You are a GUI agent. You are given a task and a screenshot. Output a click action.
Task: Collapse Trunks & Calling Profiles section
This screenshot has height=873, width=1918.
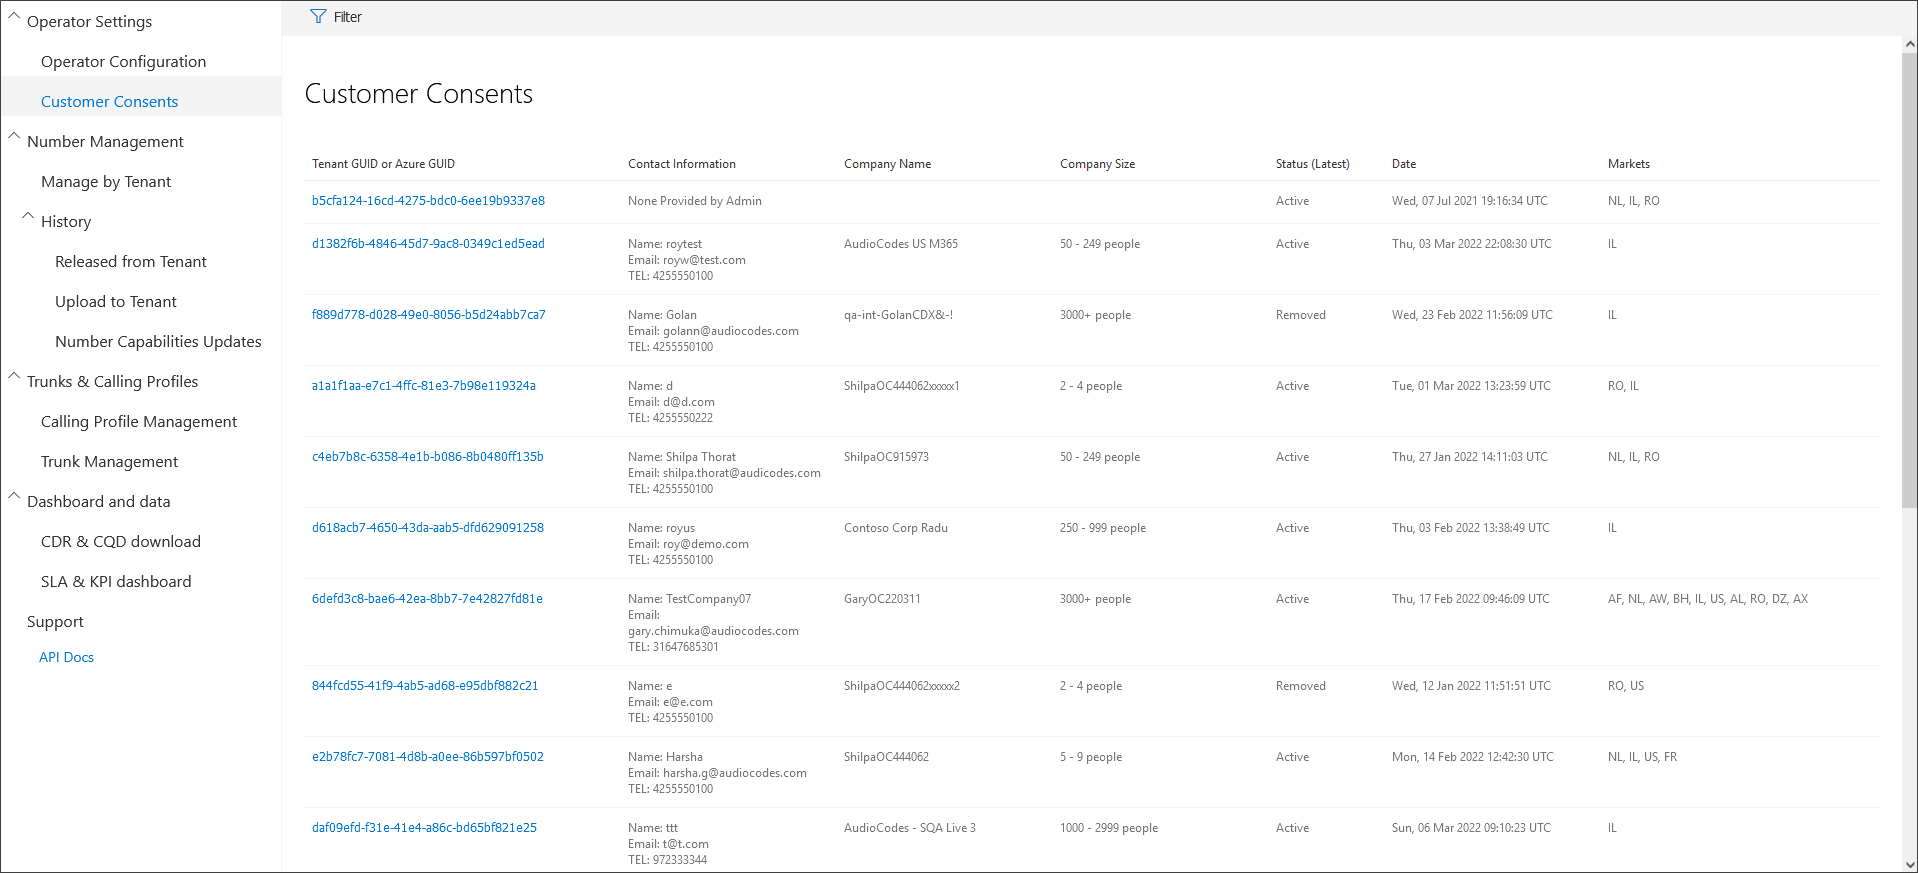coord(14,376)
